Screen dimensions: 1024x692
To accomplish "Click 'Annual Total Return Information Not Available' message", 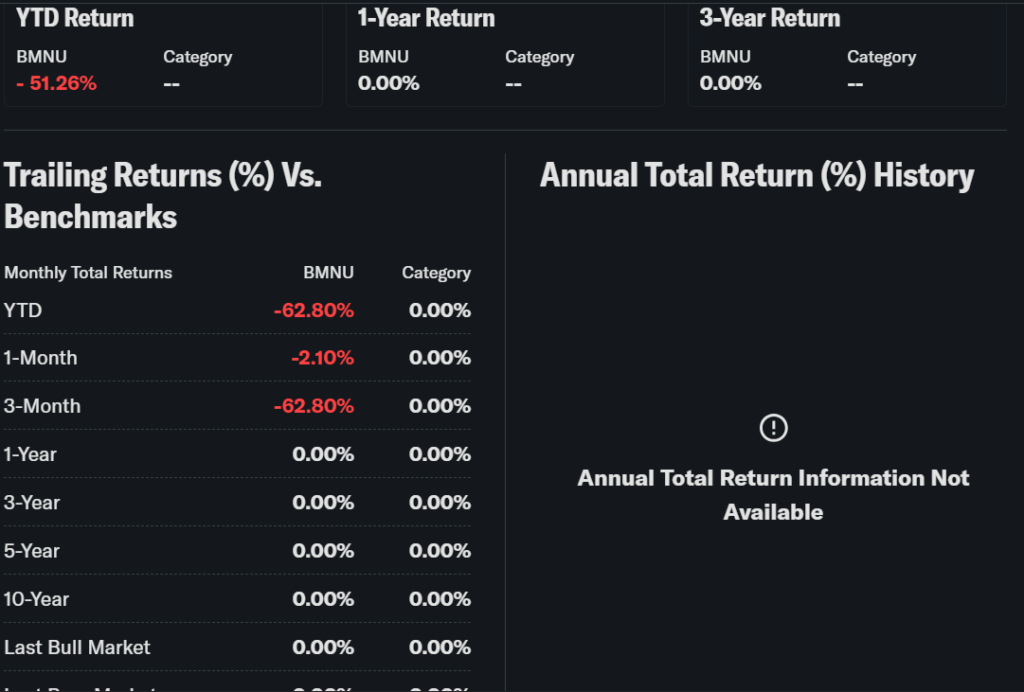I will (773, 495).
